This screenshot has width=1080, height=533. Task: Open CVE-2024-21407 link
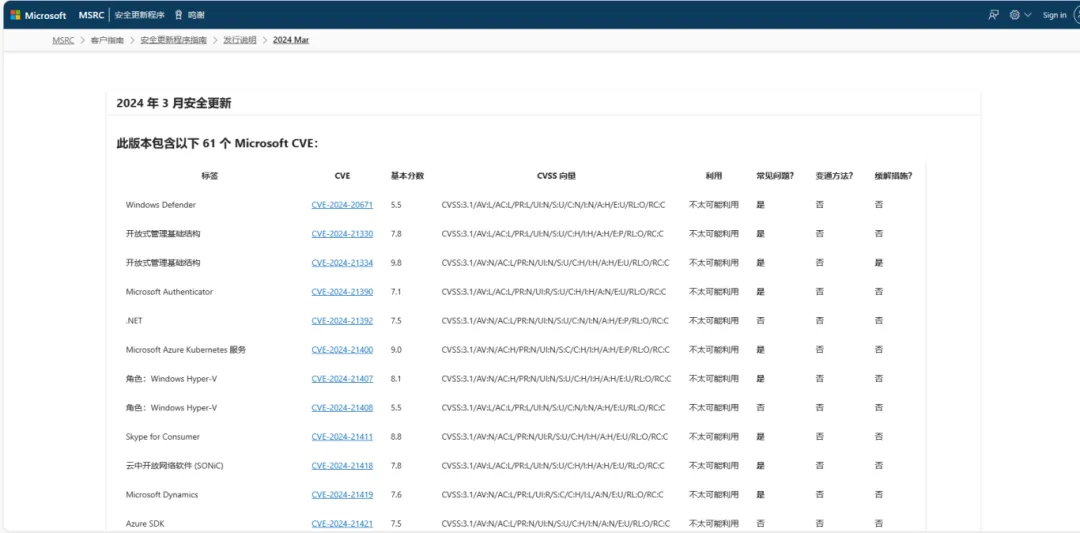tap(342, 378)
